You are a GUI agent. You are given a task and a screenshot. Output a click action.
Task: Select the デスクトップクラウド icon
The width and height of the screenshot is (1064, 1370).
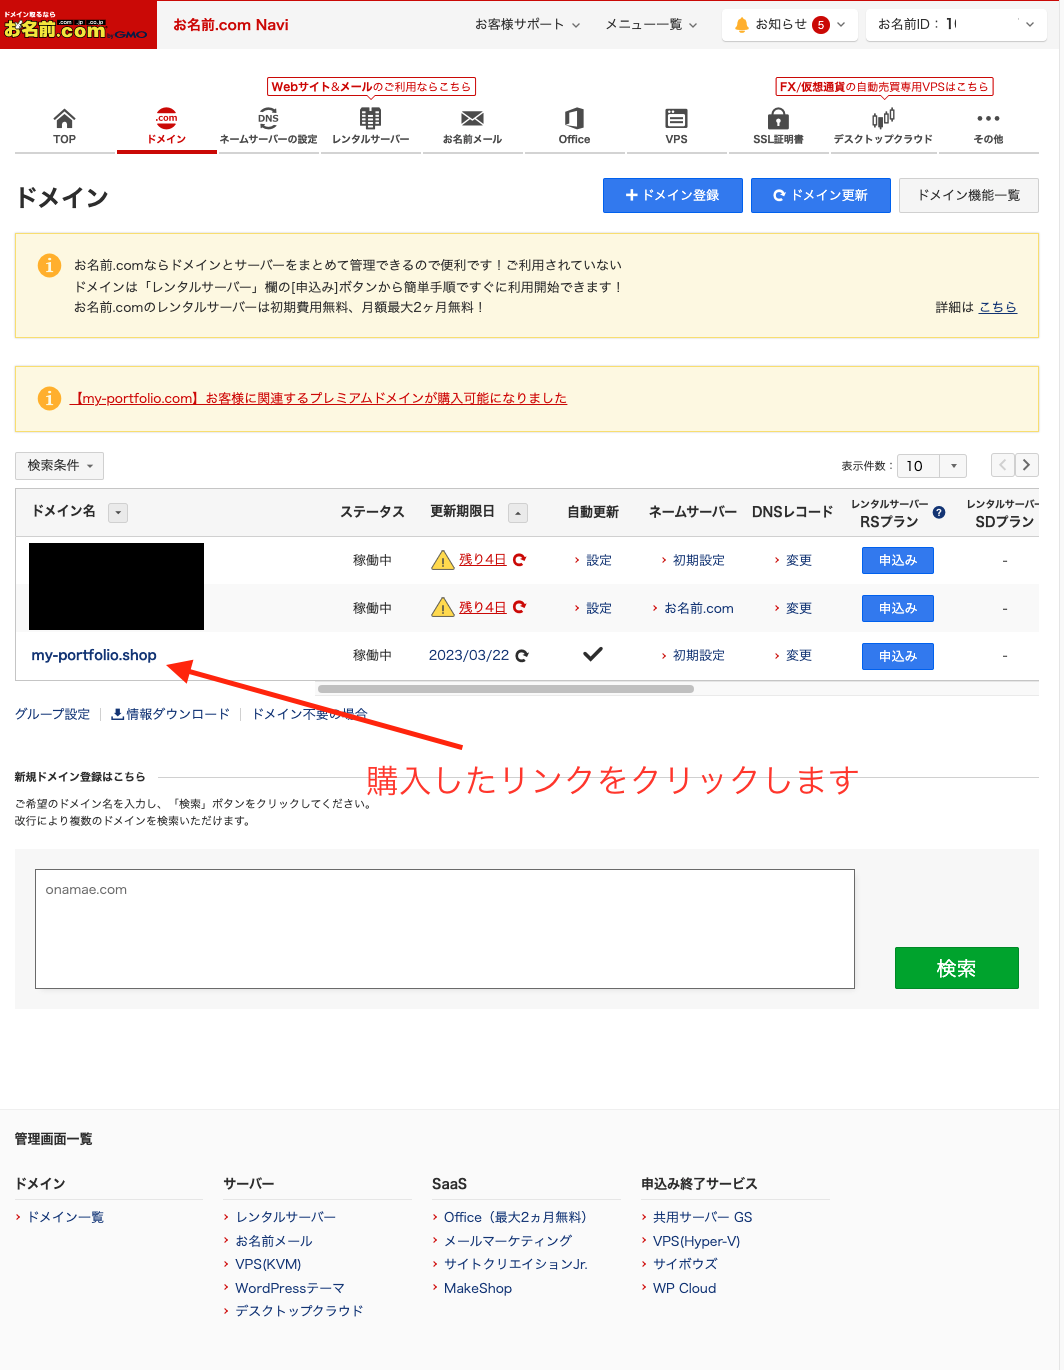882,117
